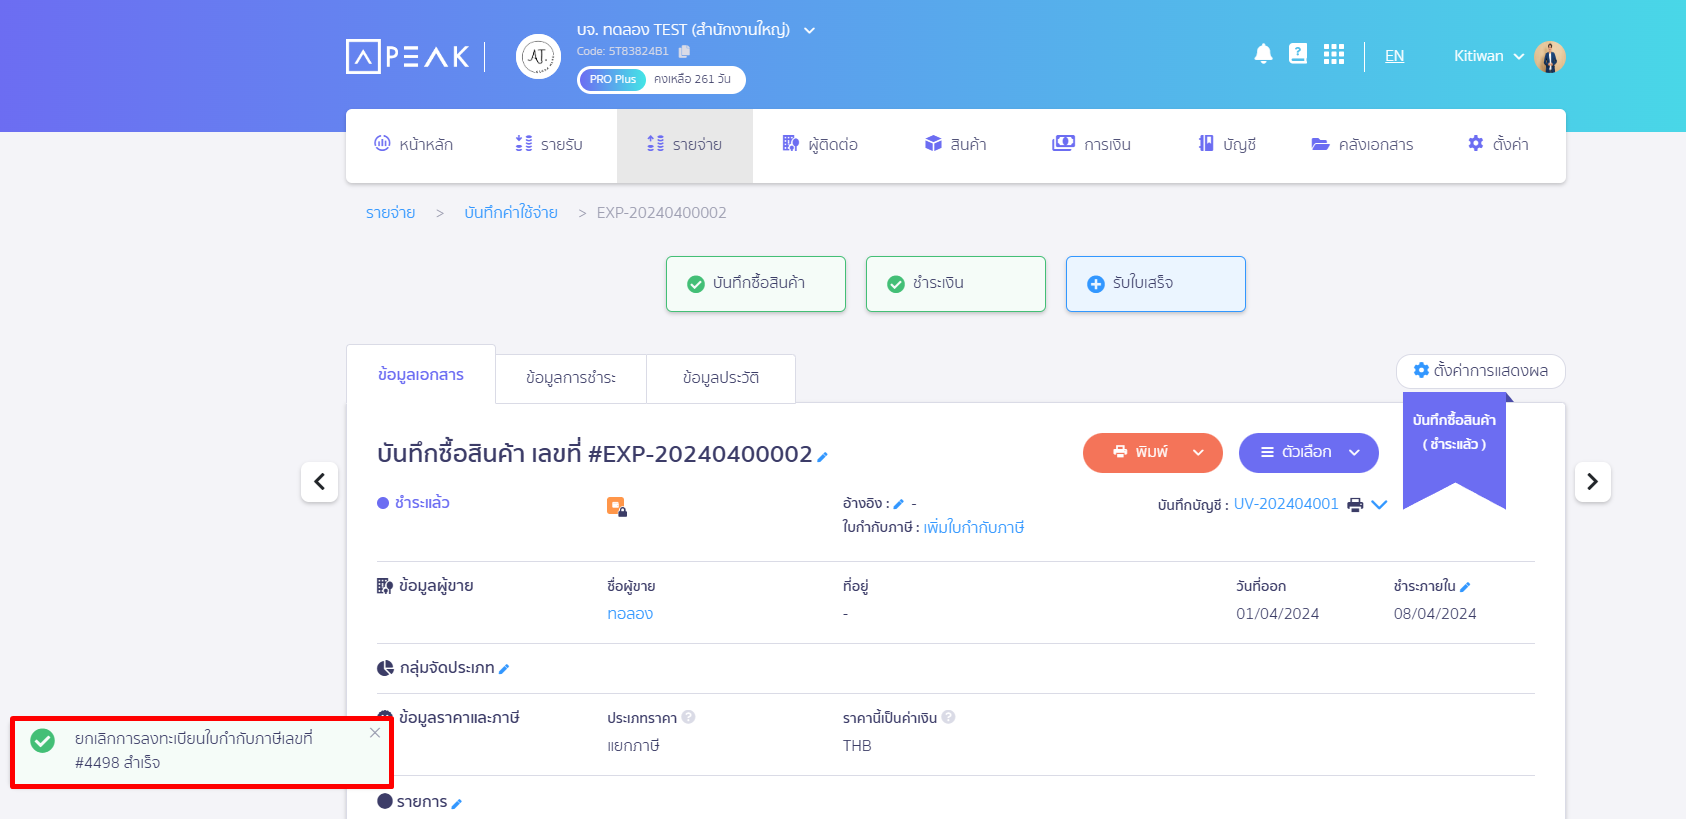Click help icon beside ราคานี้เป็นค่าเงิน
The height and width of the screenshot is (819, 1686).
948,717
